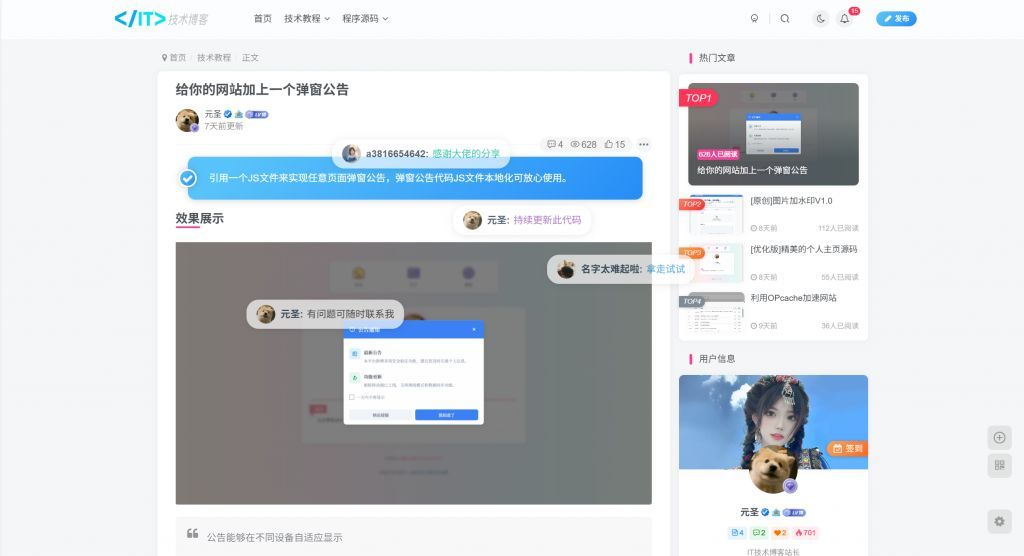The image size is (1024, 556).
Task: Click the article comment count icon
Action: [554, 144]
